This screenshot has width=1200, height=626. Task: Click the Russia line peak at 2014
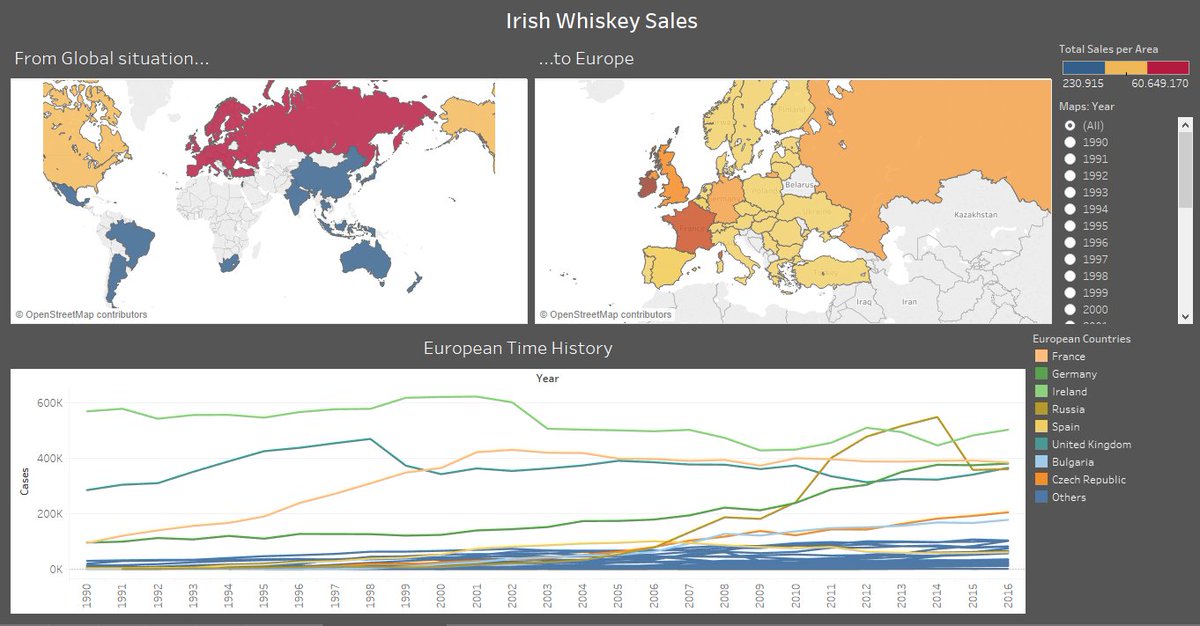(x=935, y=418)
